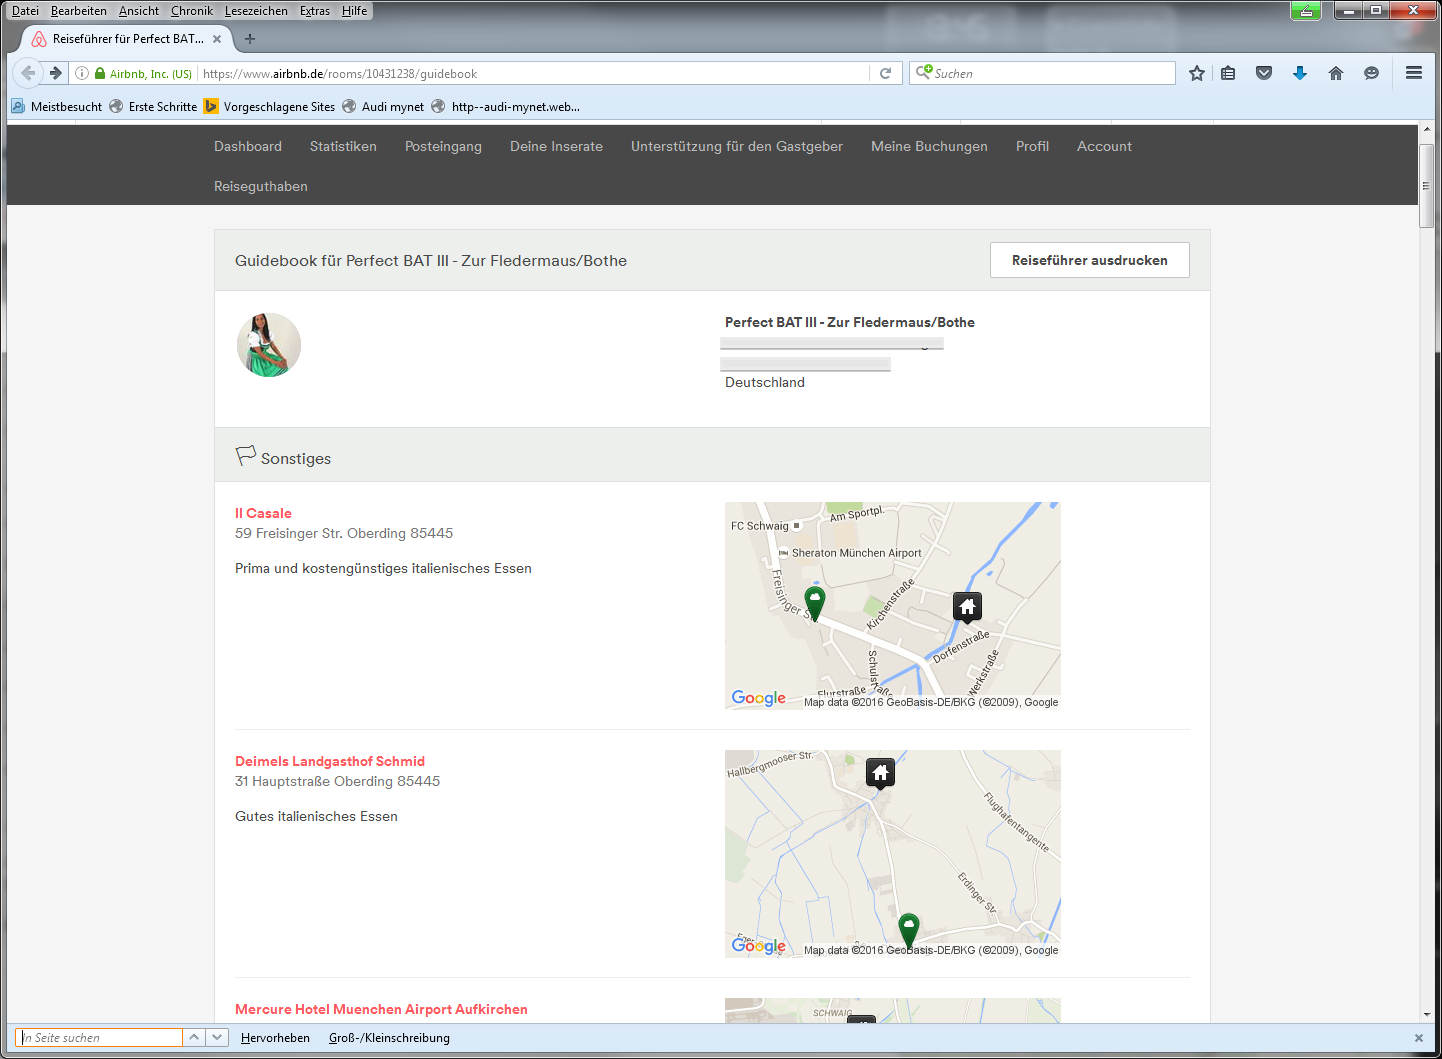Open the bookmarks list icon
The image size is (1442, 1059).
tap(1228, 73)
